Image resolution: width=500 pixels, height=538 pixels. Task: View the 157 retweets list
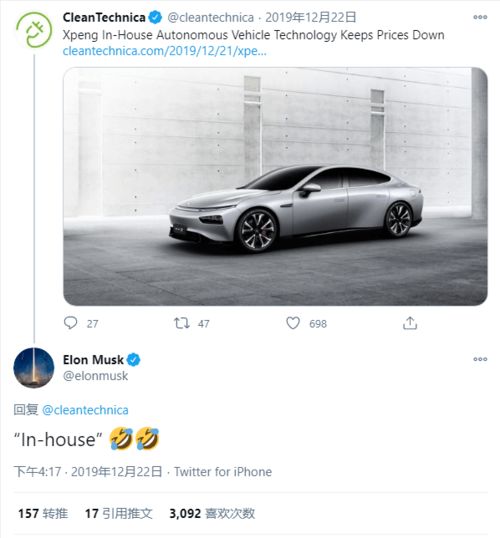(x=43, y=514)
